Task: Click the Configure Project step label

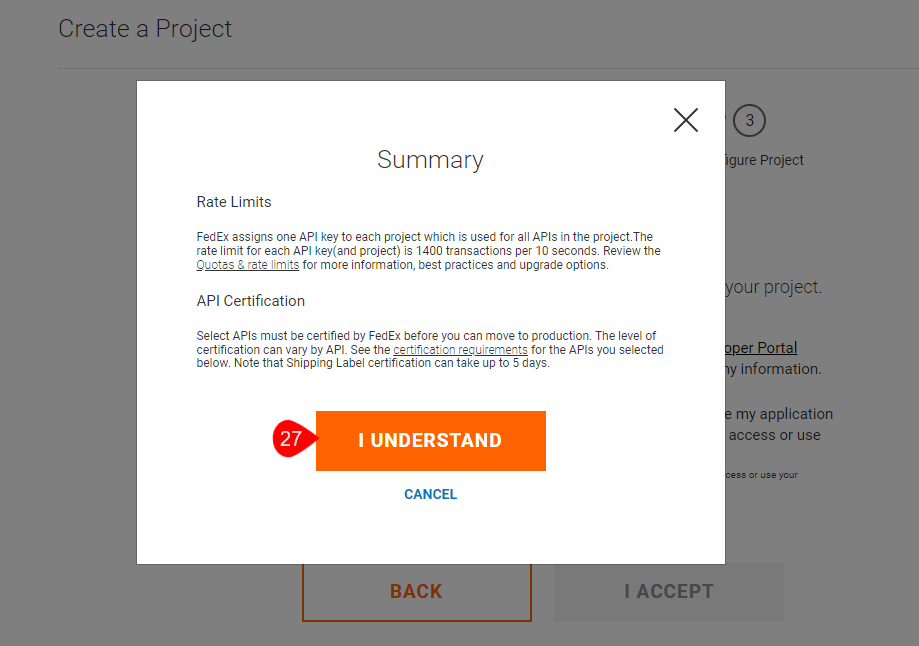Action: (764, 160)
